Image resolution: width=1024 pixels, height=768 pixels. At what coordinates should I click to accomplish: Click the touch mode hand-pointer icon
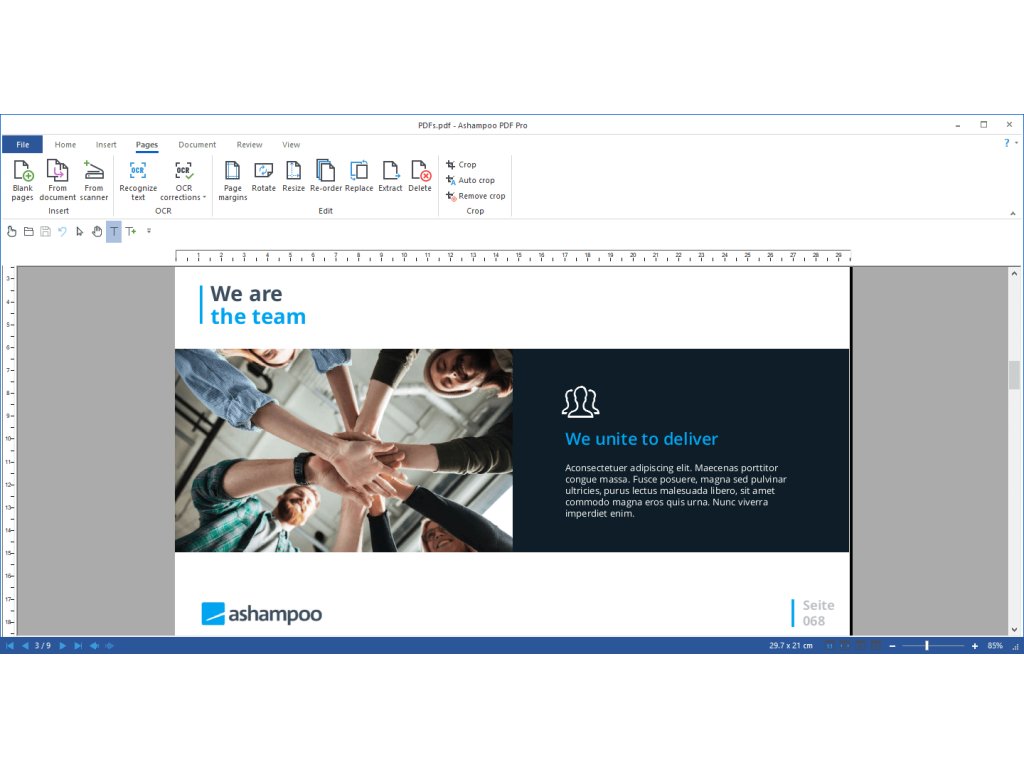click(x=11, y=231)
